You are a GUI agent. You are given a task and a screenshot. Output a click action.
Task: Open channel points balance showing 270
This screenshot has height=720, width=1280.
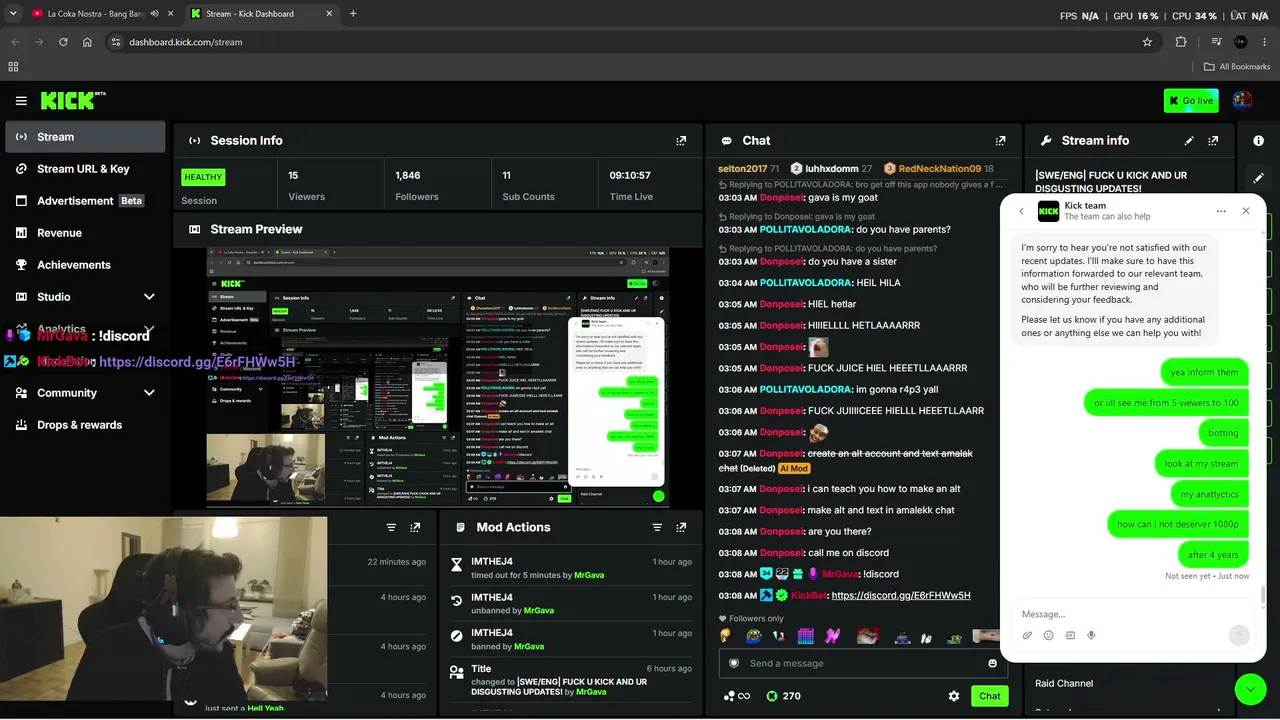point(783,696)
